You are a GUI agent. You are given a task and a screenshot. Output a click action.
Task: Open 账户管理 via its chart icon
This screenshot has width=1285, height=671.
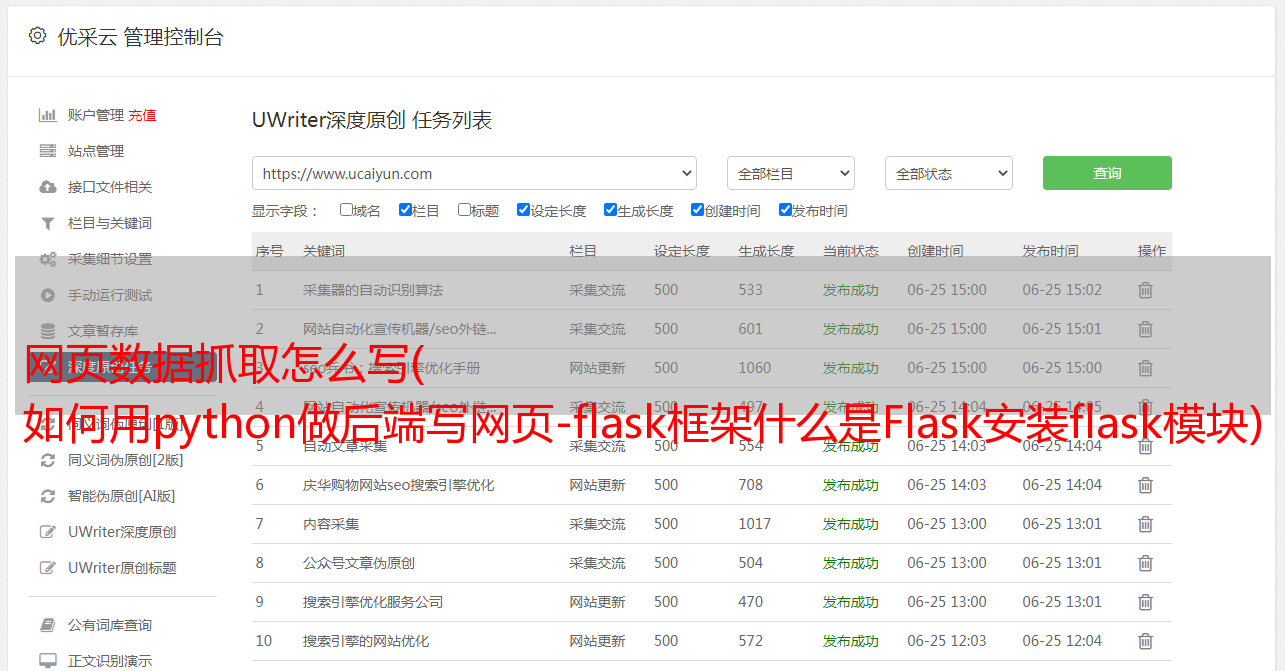click(x=47, y=115)
